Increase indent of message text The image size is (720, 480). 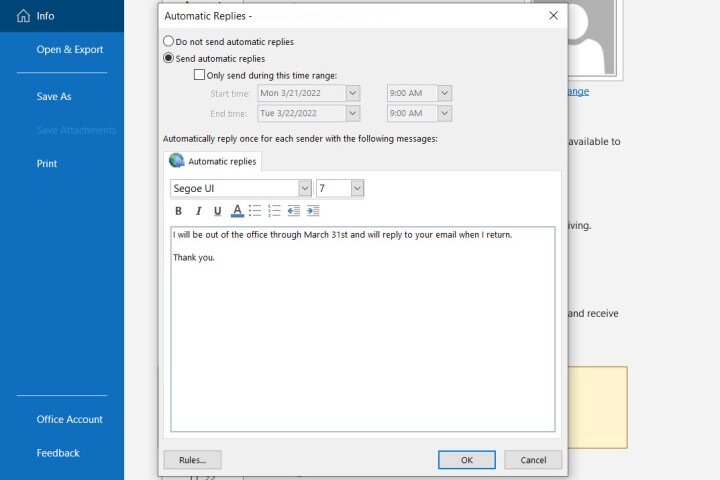coord(313,211)
